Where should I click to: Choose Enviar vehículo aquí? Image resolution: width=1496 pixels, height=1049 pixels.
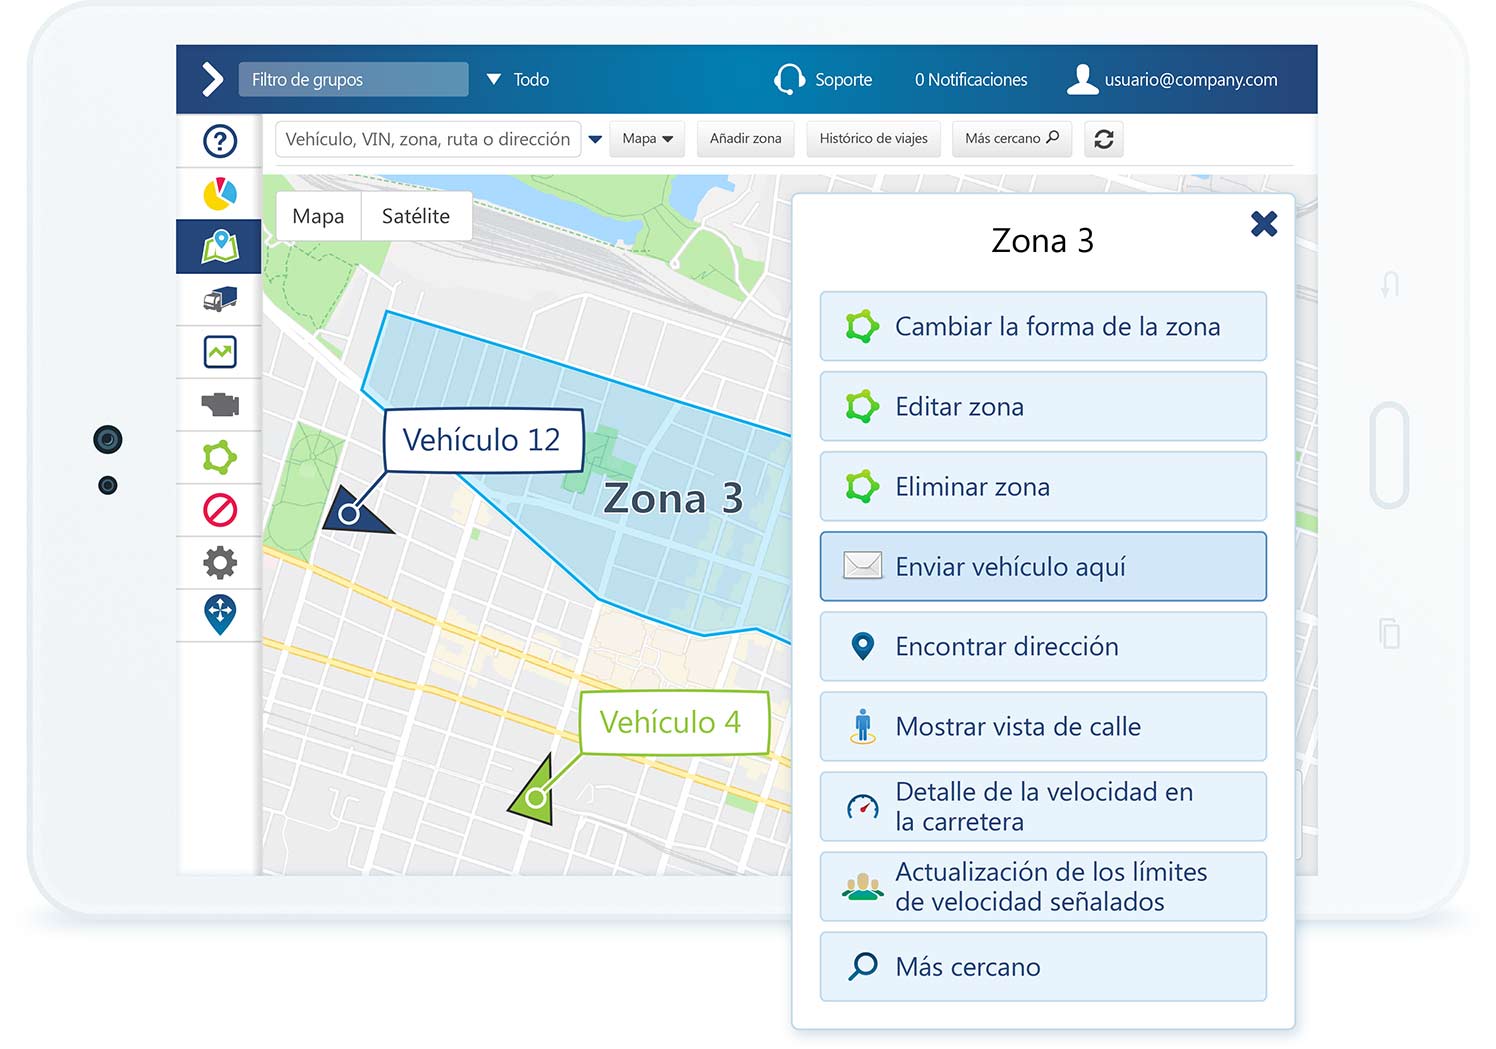[x=1043, y=566]
